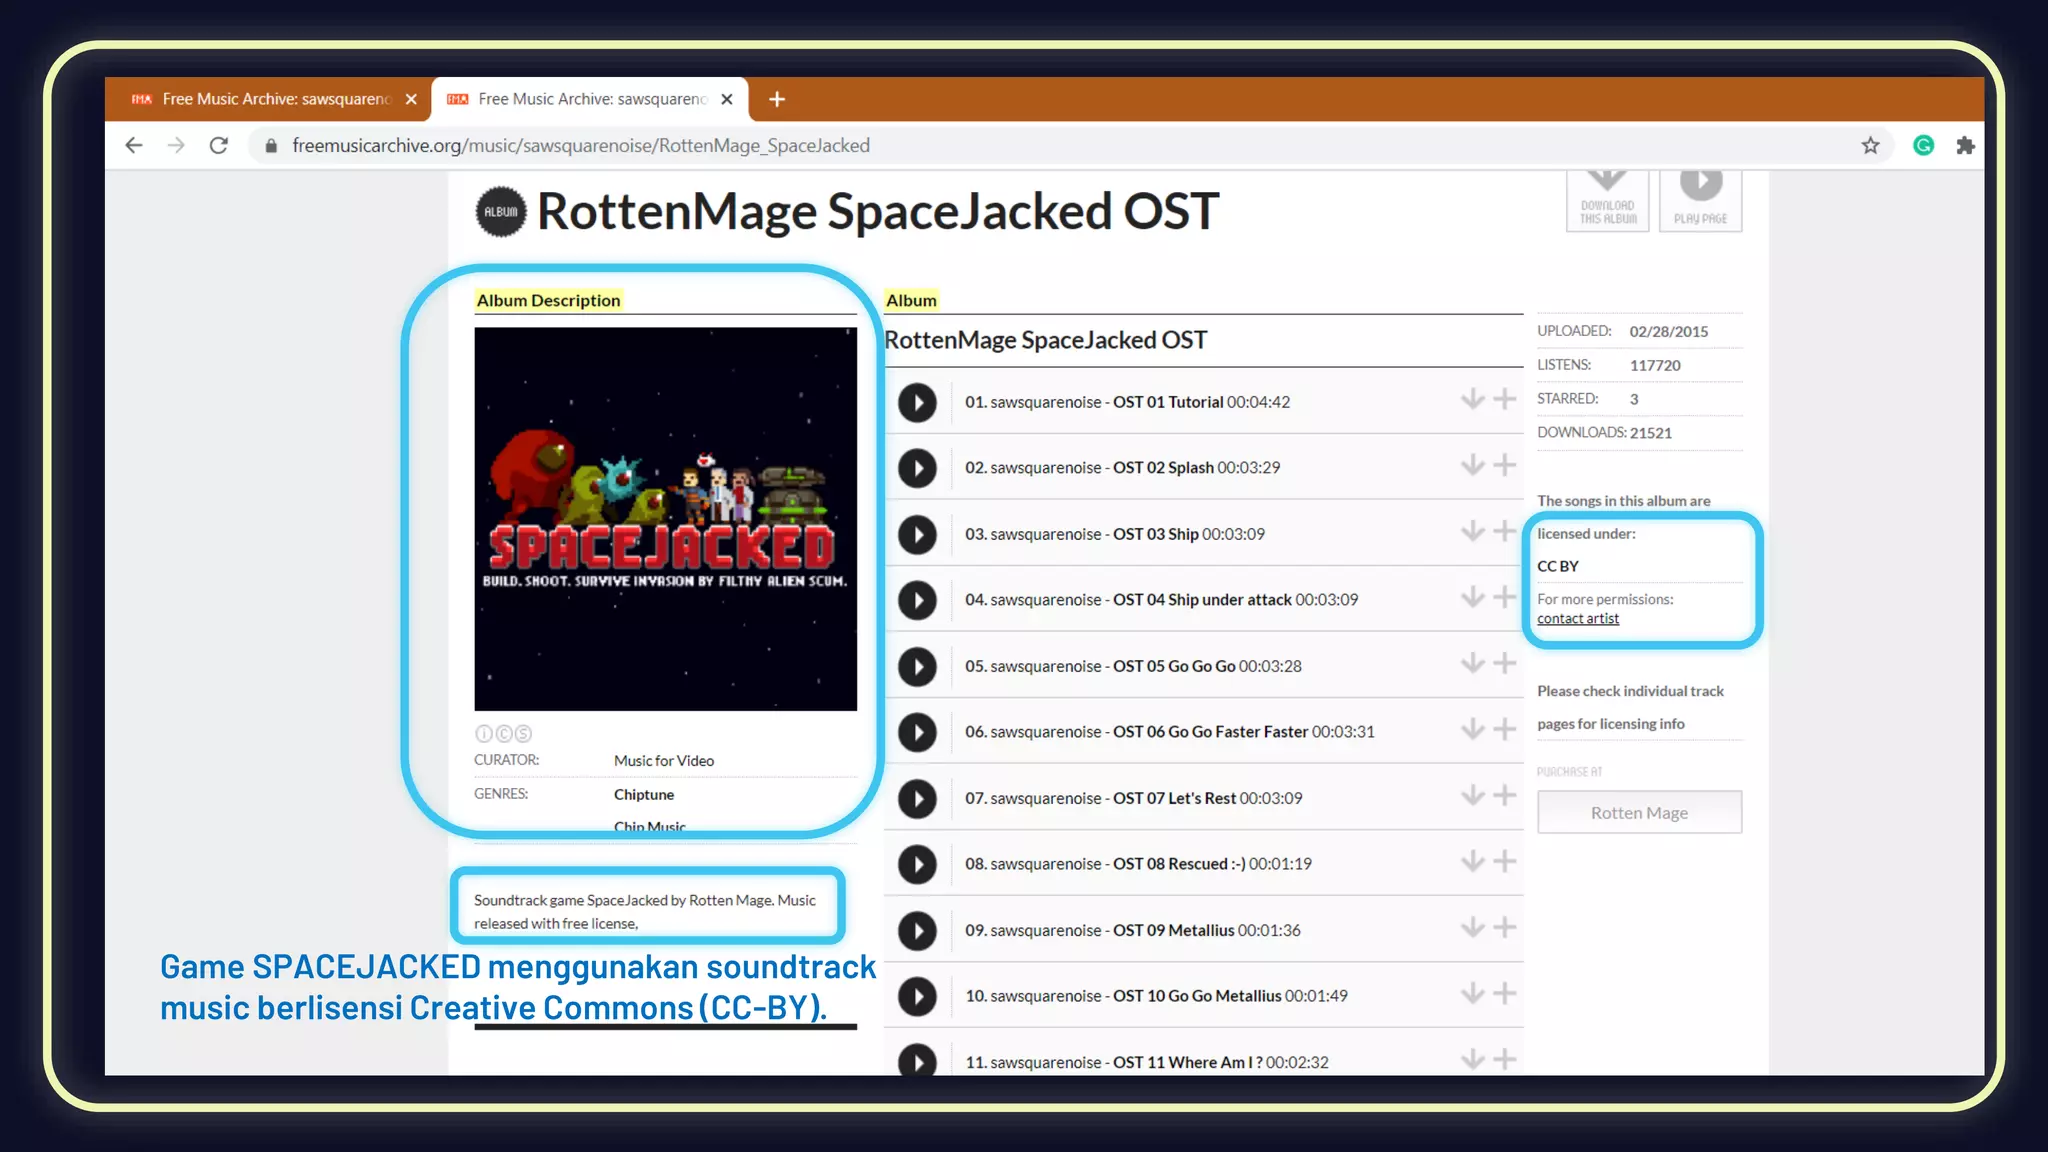Click the Music for Video curator link

click(663, 760)
